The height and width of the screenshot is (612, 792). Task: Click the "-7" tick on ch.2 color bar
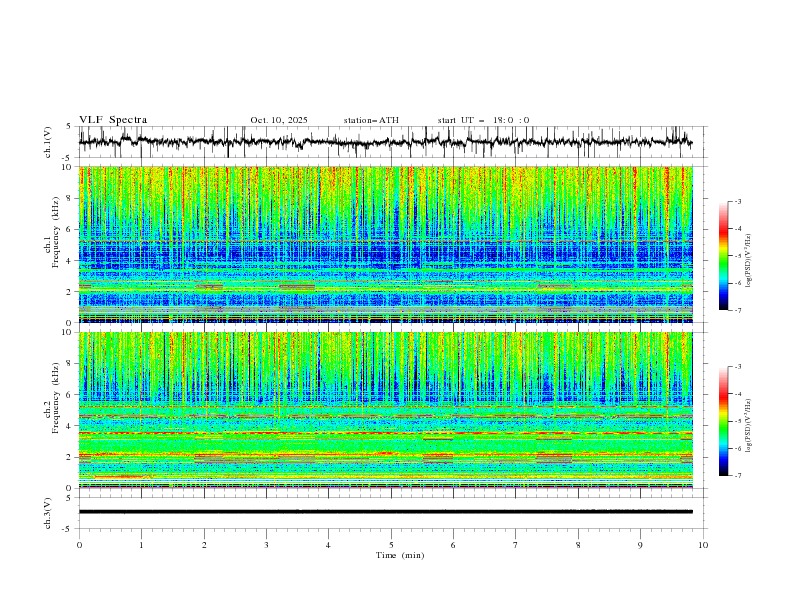pos(738,476)
